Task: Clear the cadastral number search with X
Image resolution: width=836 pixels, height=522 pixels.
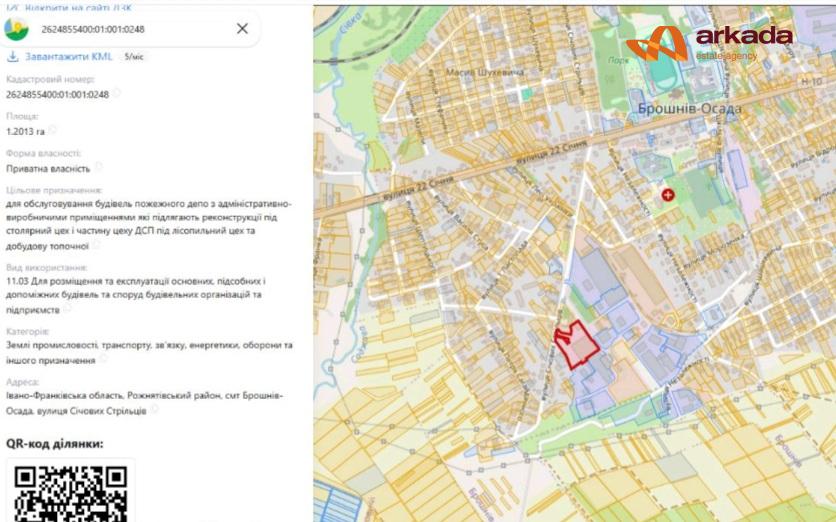Action: point(242,29)
